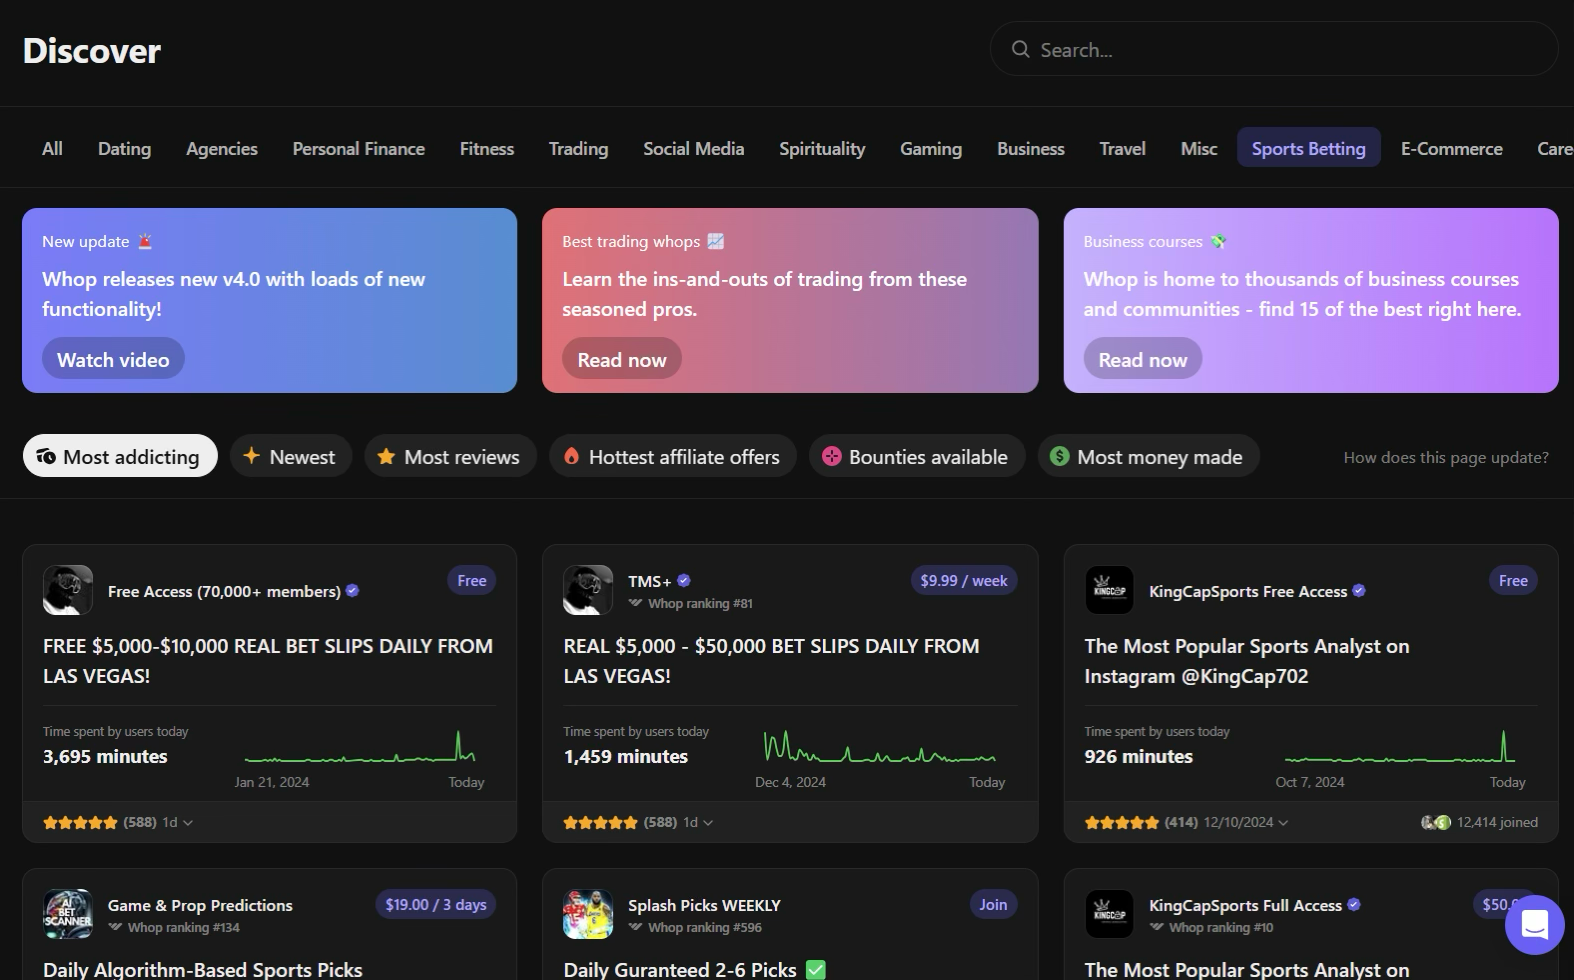1574x980 pixels.
Task: Click the 3,695 minutes usage sparkline chart
Action: pos(360,748)
